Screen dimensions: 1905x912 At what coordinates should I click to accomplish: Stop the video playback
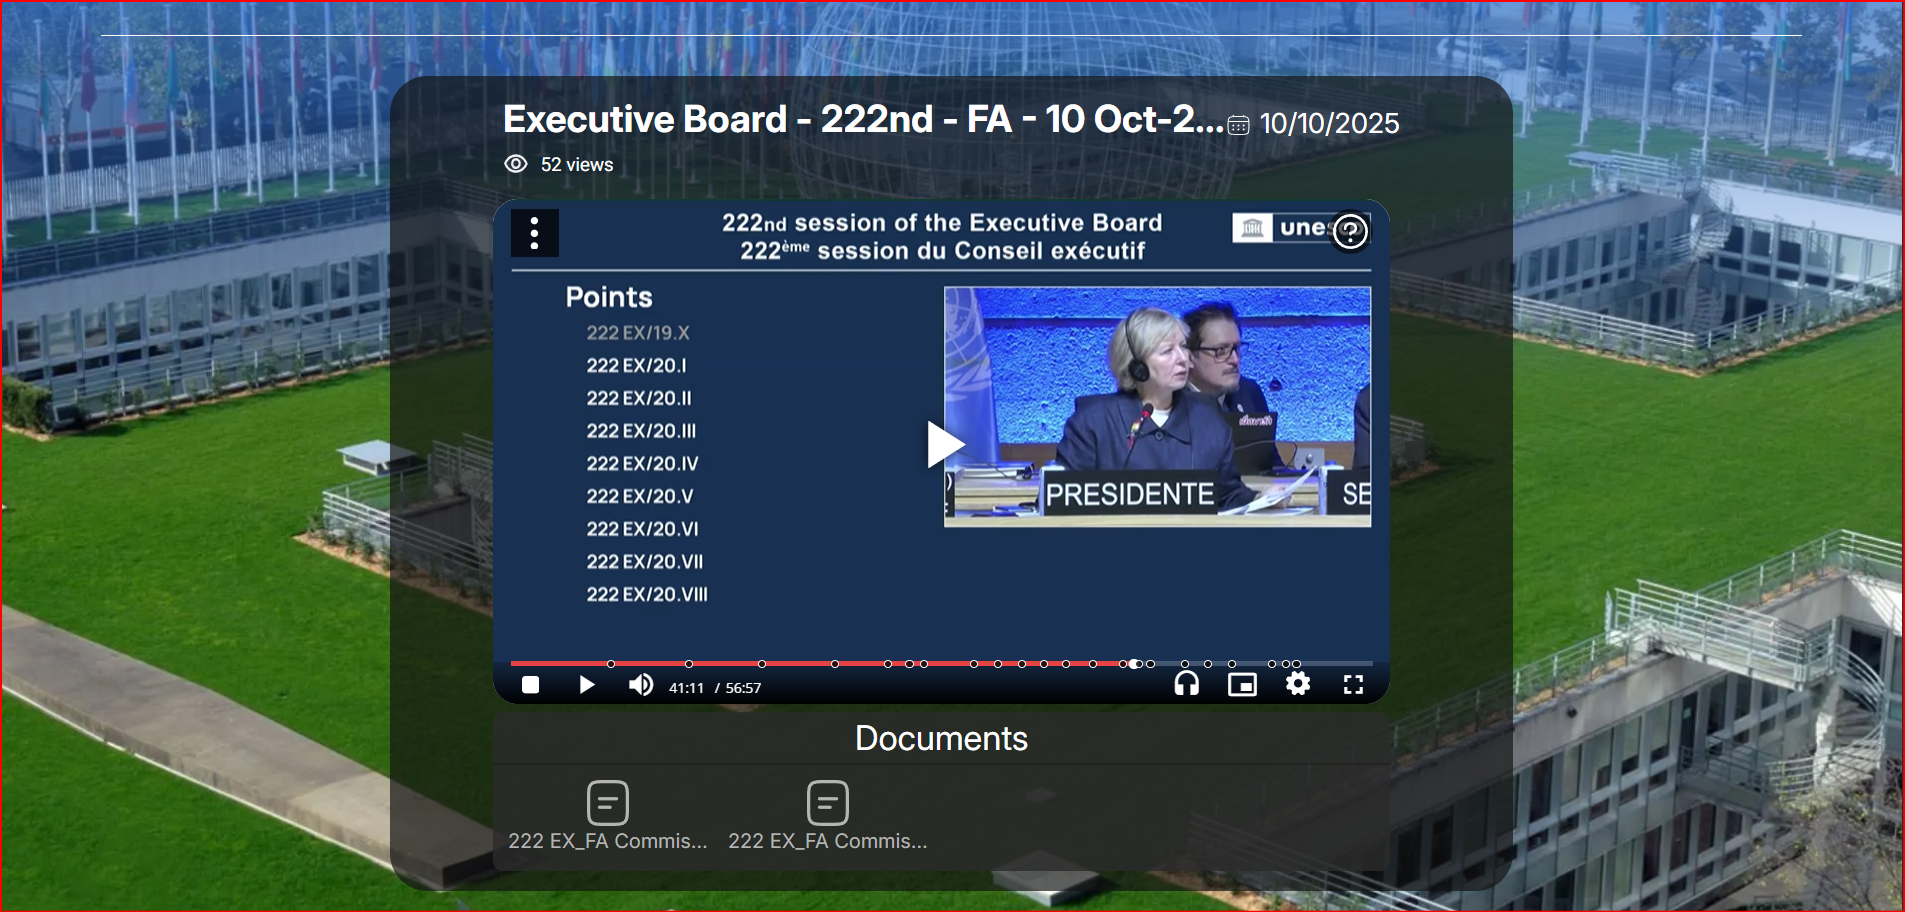531,685
